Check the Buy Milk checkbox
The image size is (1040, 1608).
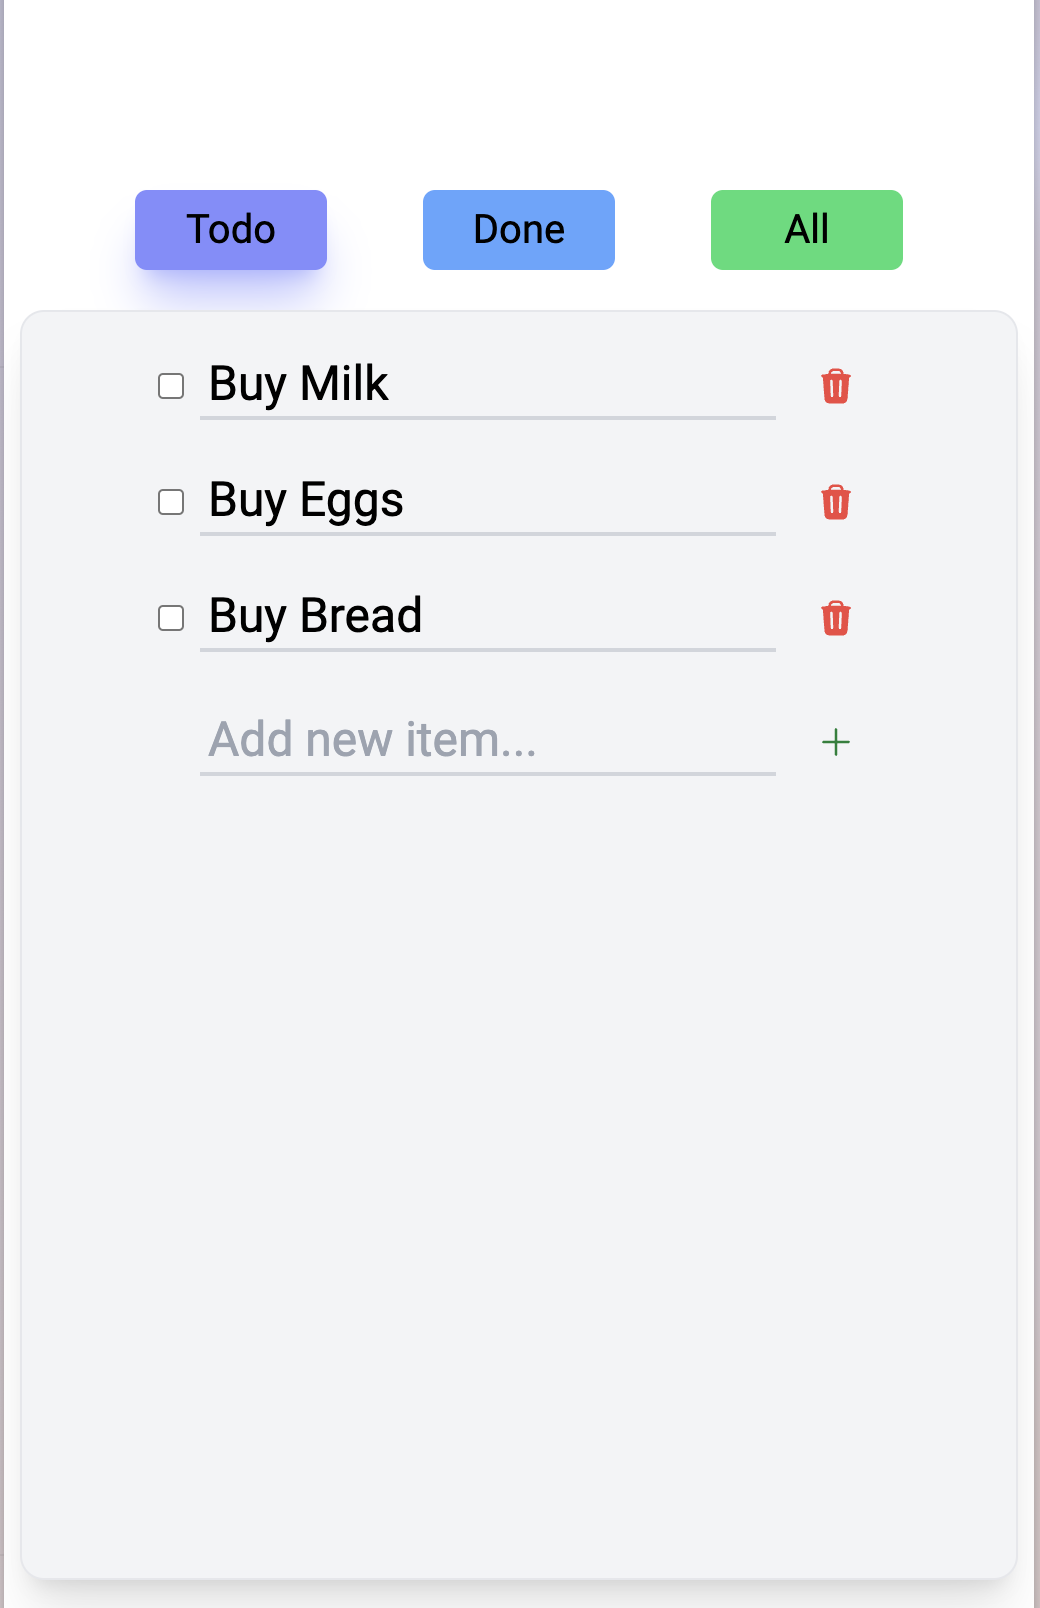[x=171, y=386]
